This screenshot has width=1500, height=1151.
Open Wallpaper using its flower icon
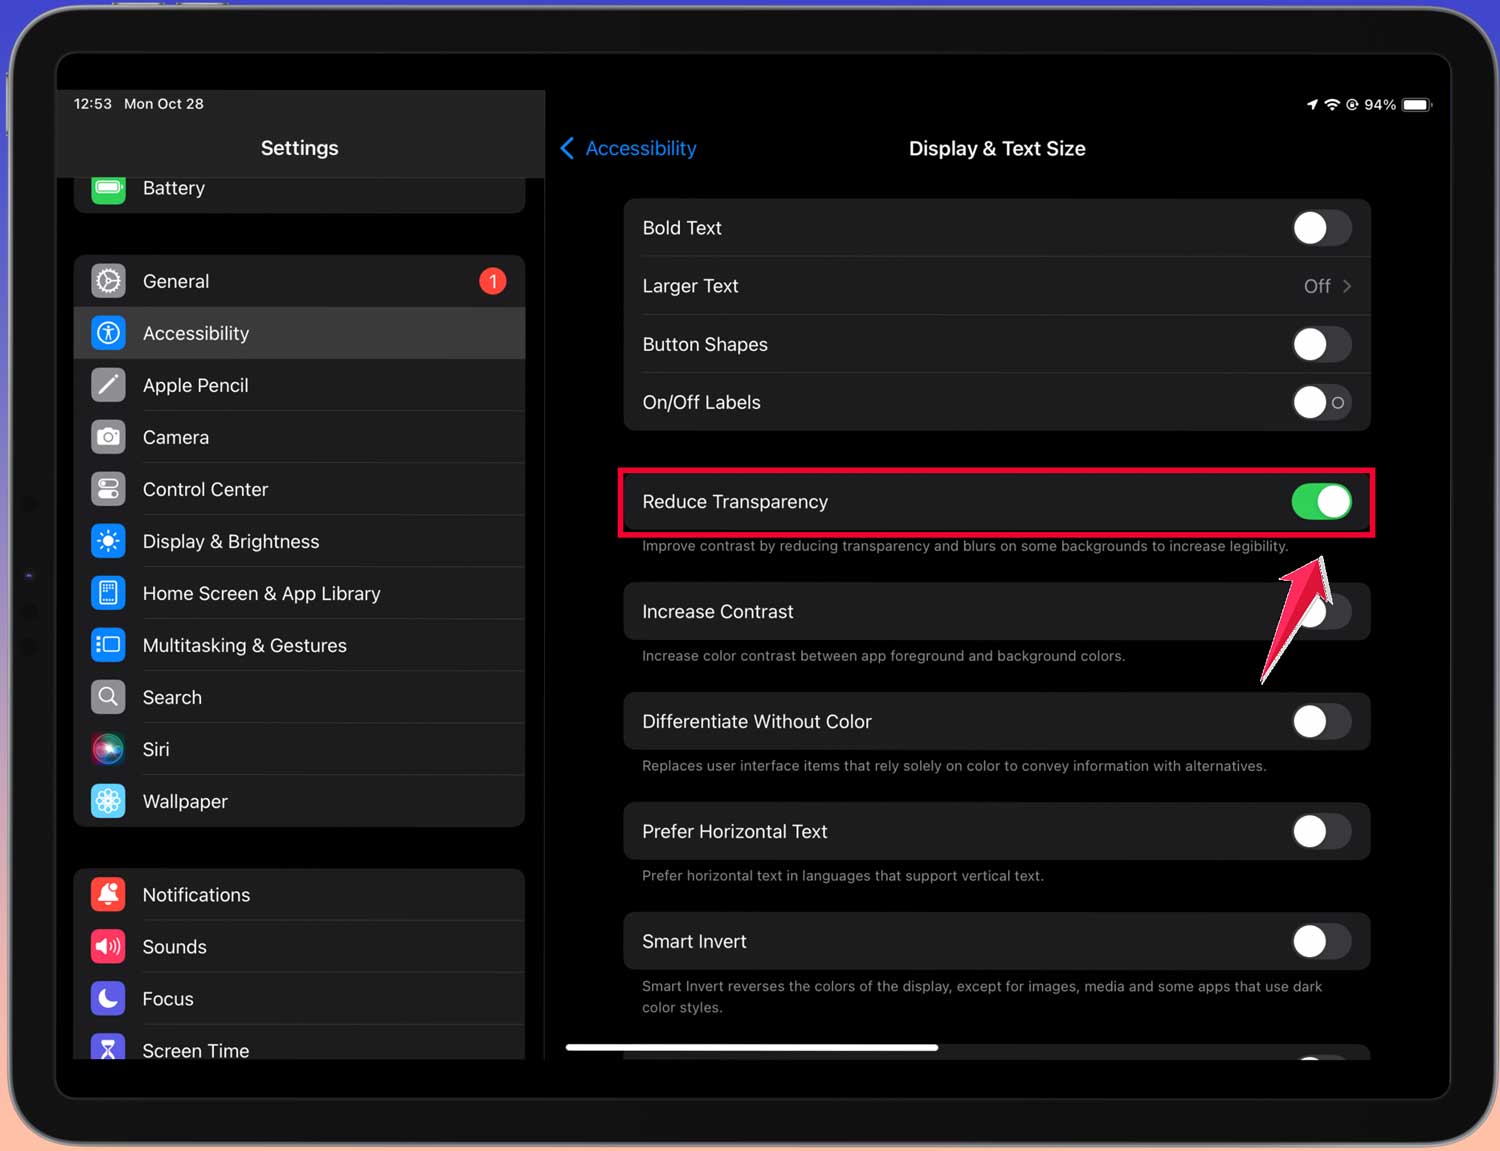click(108, 801)
